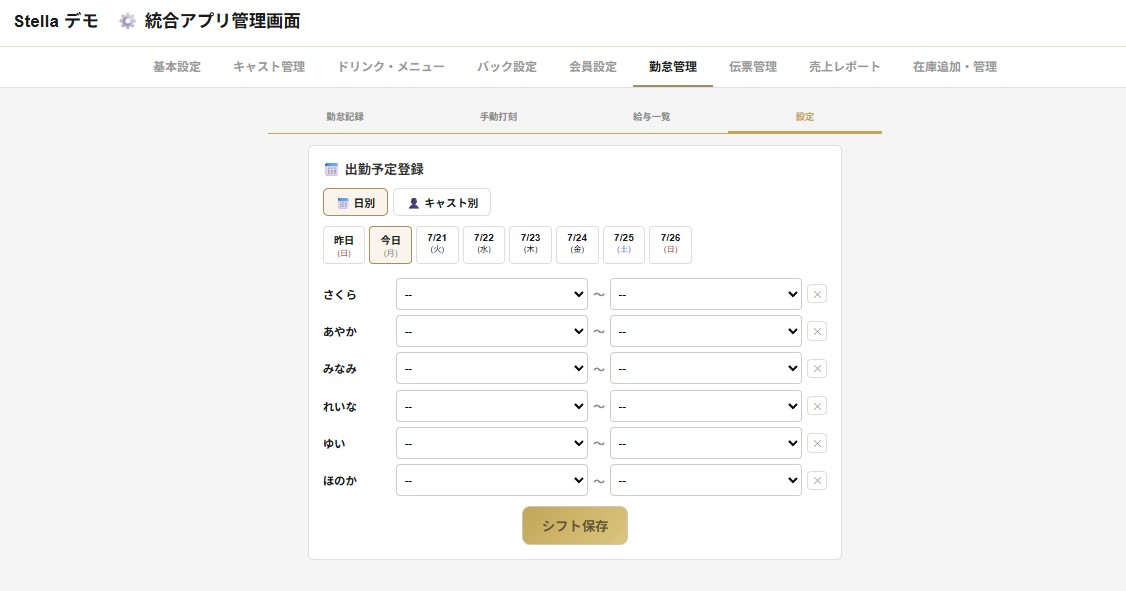1126x591 pixels.
Task: Click the あやか cast name label
Action: (x=340, y=332)
